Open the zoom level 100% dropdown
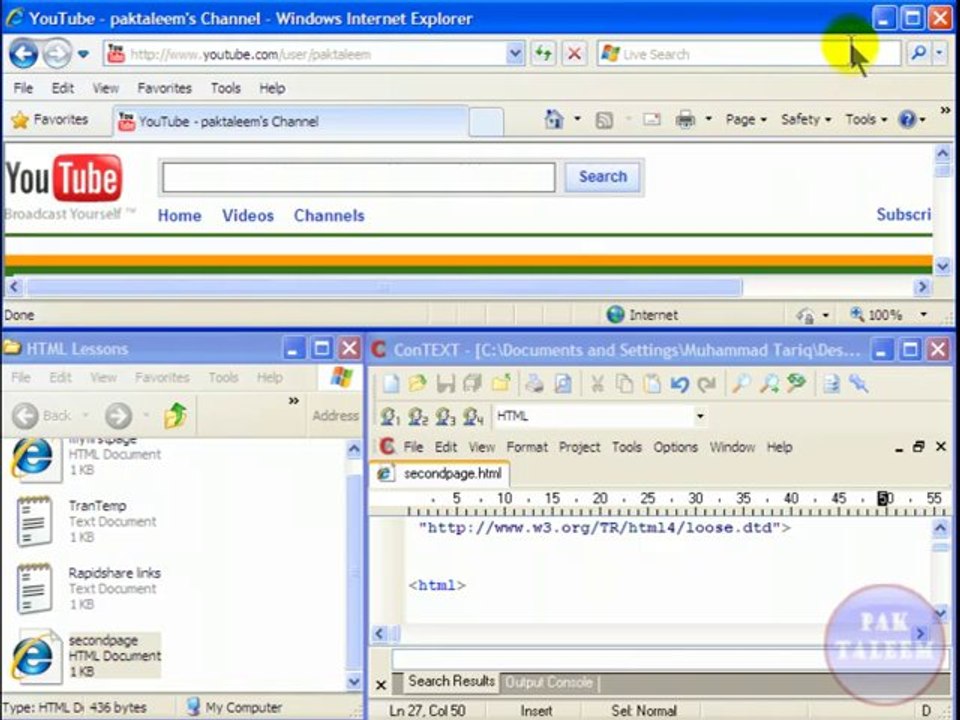 point(923,315)
